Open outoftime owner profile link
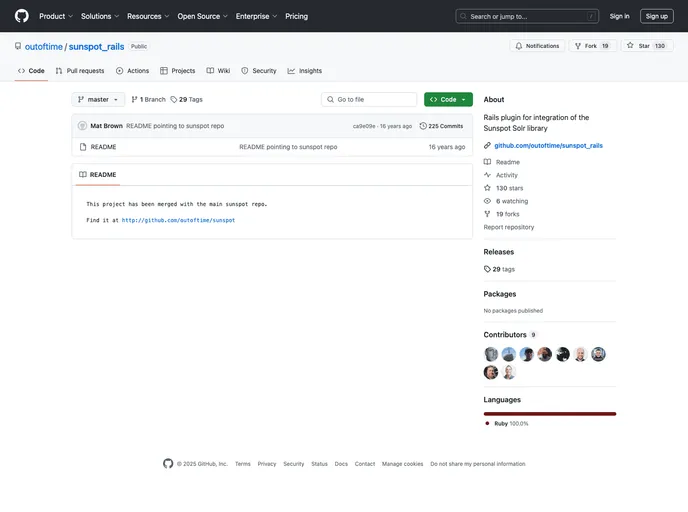This screenshot has height=512, width=688. 43,47
